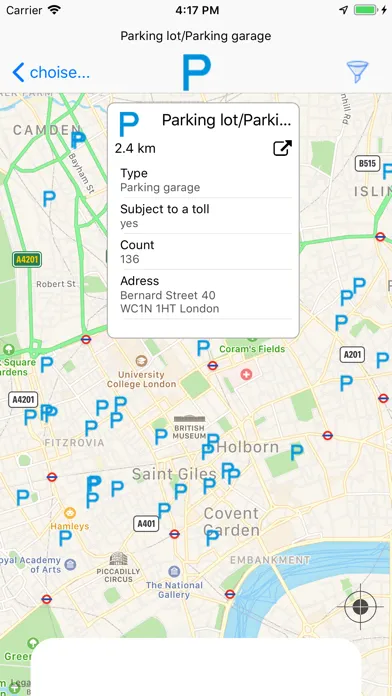Viewport: 392px width, 696px height.
Task: Tap the FITZROVIA map label
Action: tap(74, 443)
